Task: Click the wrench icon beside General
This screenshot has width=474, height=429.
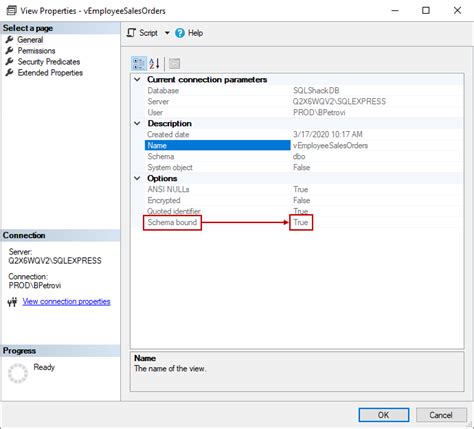Action: pos(10,40)
